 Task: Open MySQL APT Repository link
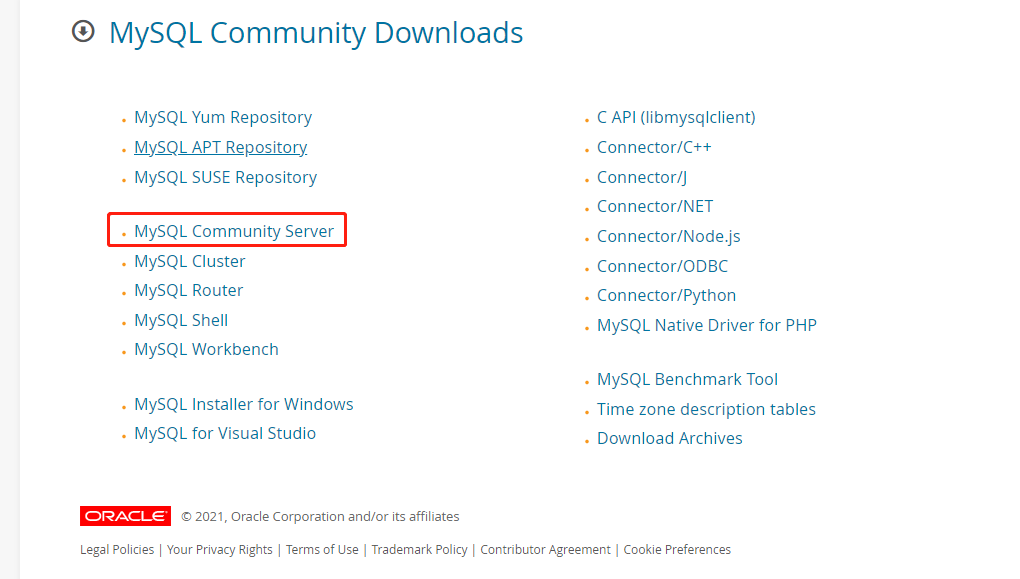pos(221,147)
